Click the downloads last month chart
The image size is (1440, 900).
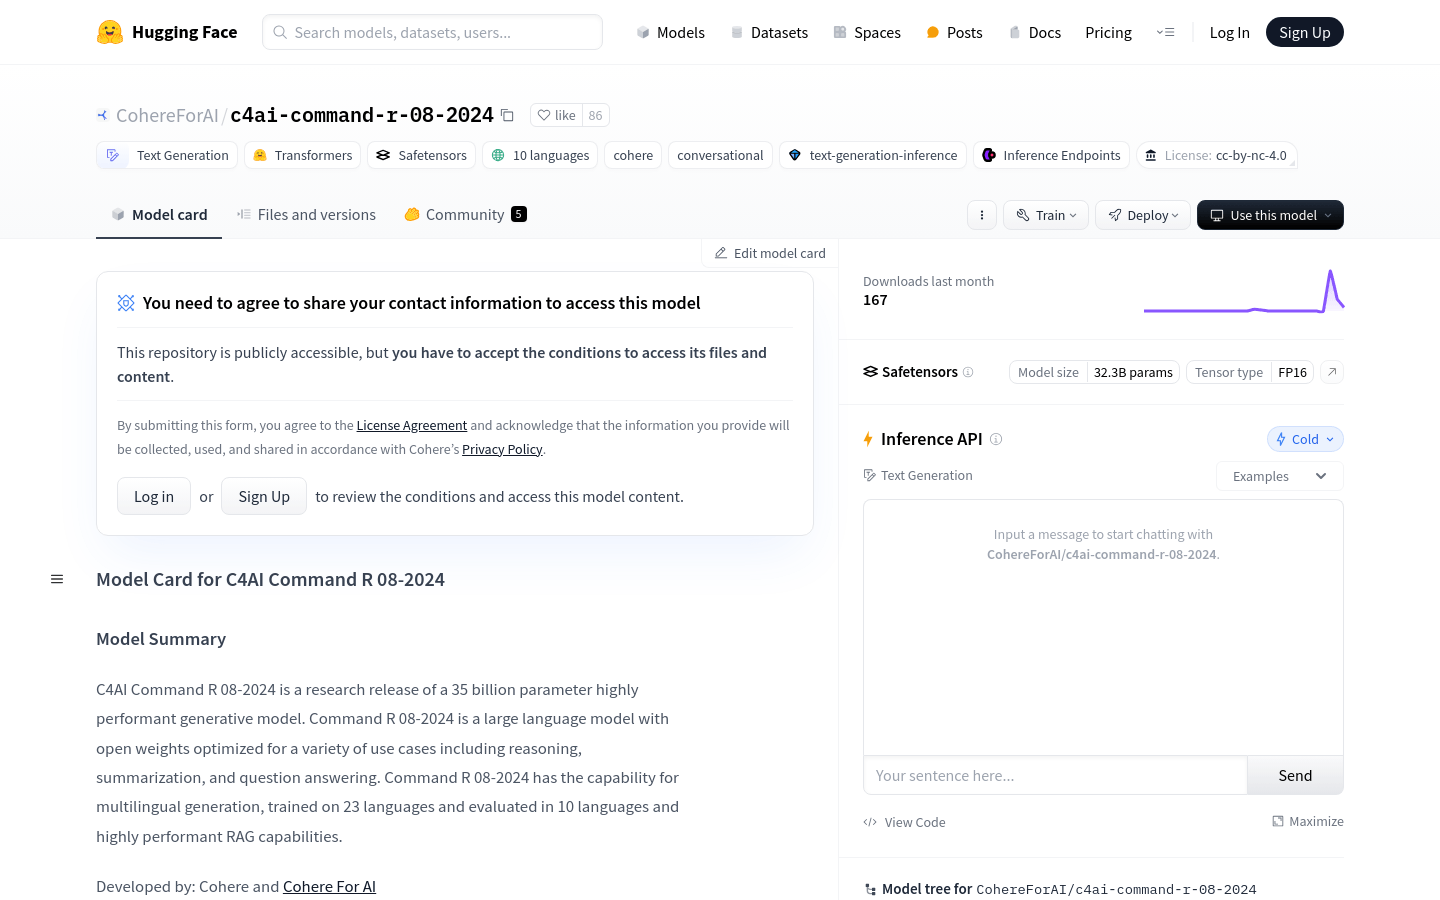pos(1244,291)
